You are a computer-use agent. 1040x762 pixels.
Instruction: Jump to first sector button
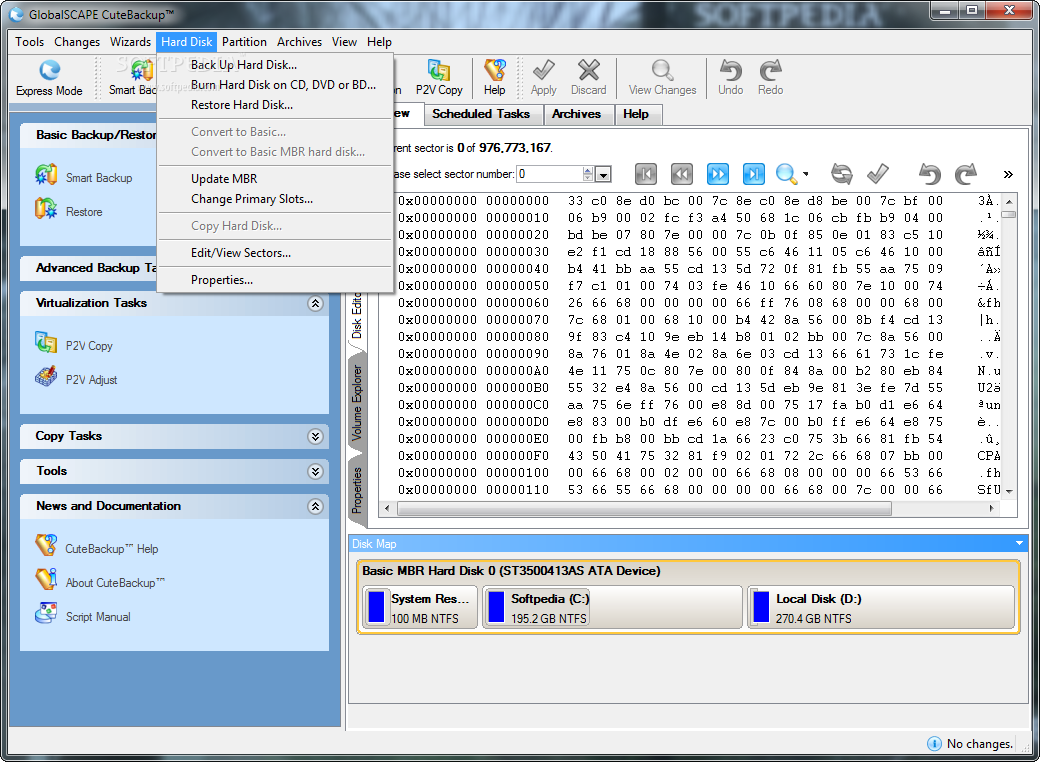645,174
